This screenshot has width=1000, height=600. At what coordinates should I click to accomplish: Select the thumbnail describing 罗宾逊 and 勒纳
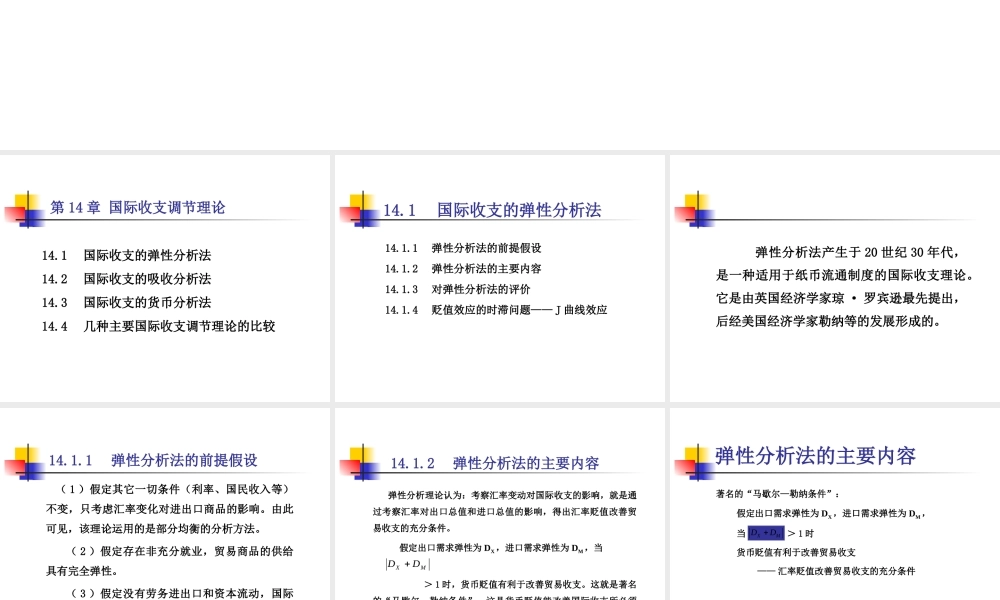click(833, 277)
